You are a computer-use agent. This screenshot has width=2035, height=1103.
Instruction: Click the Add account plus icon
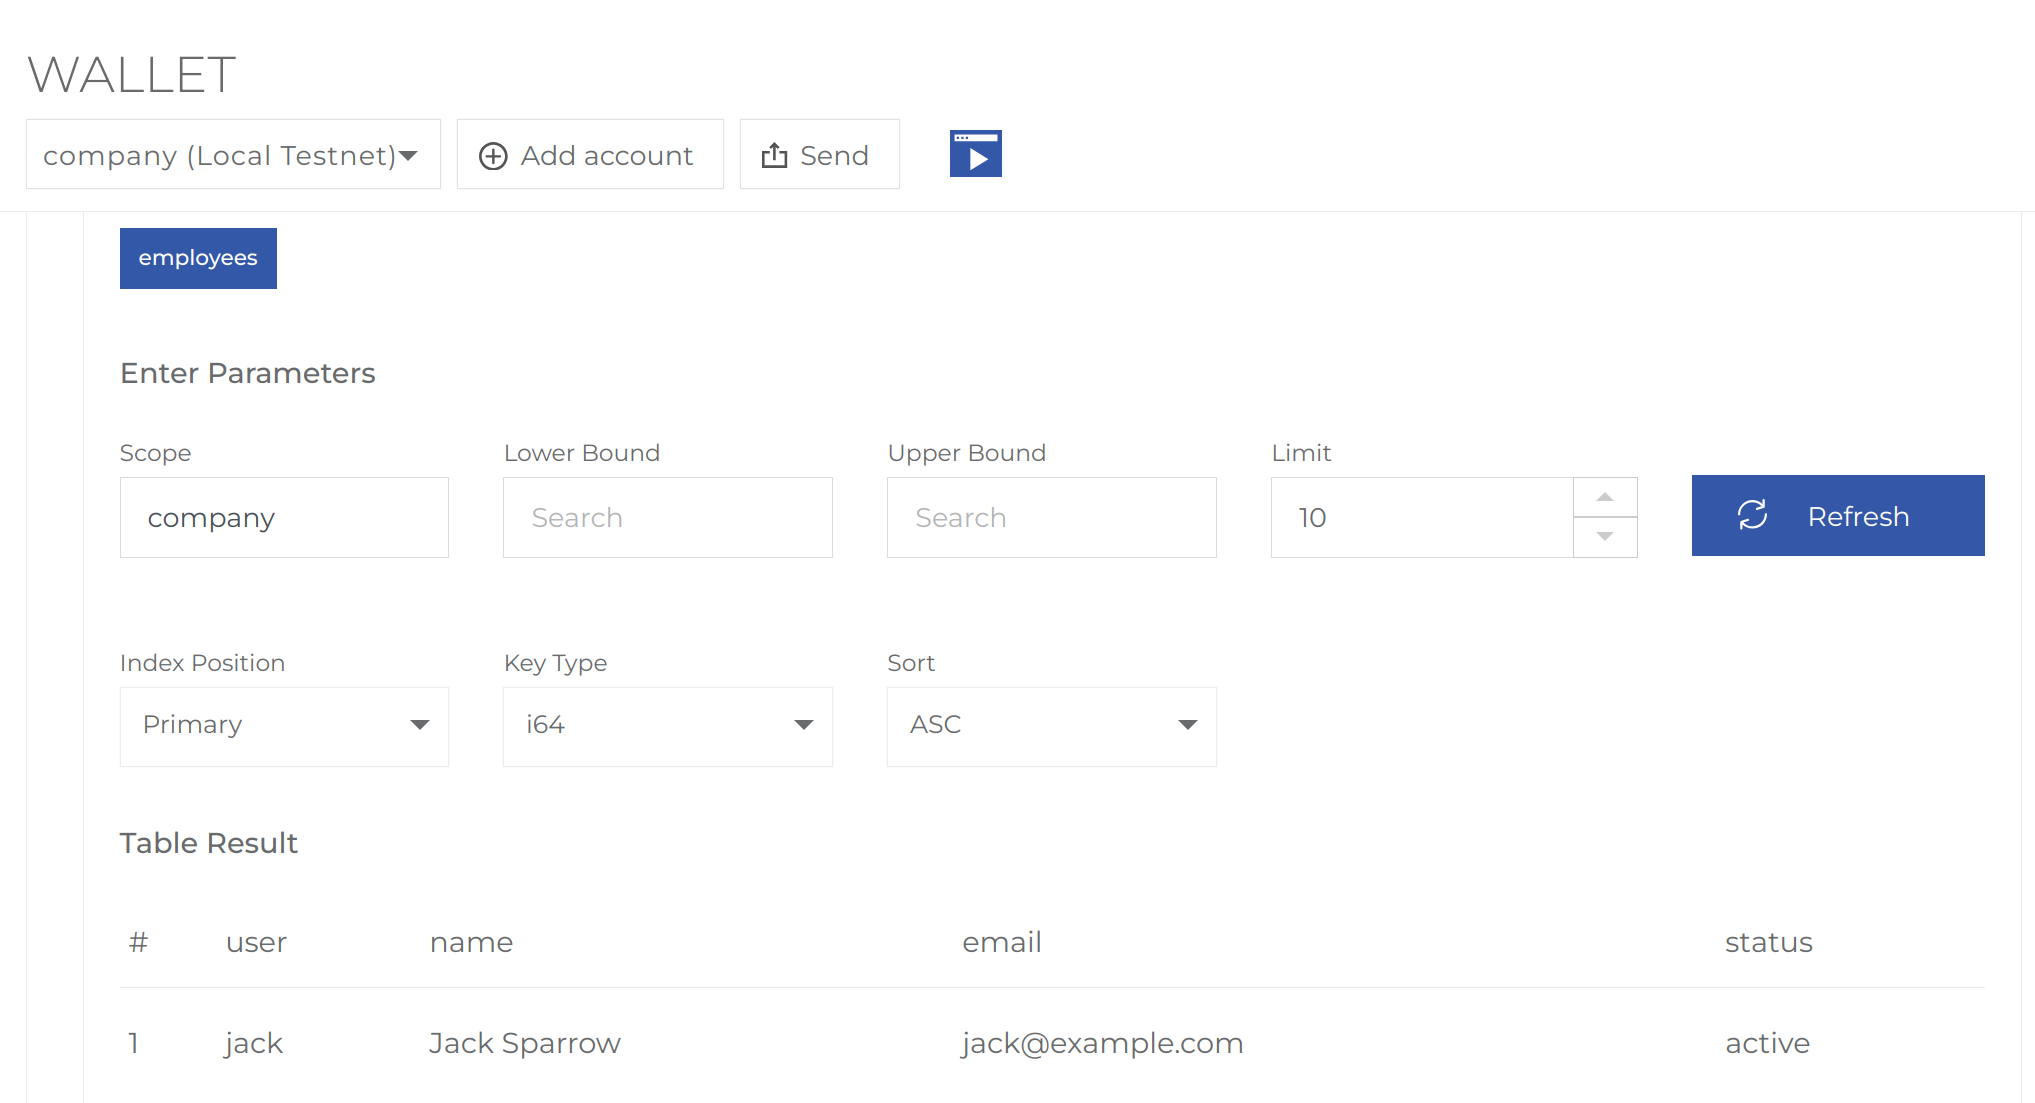493,155
